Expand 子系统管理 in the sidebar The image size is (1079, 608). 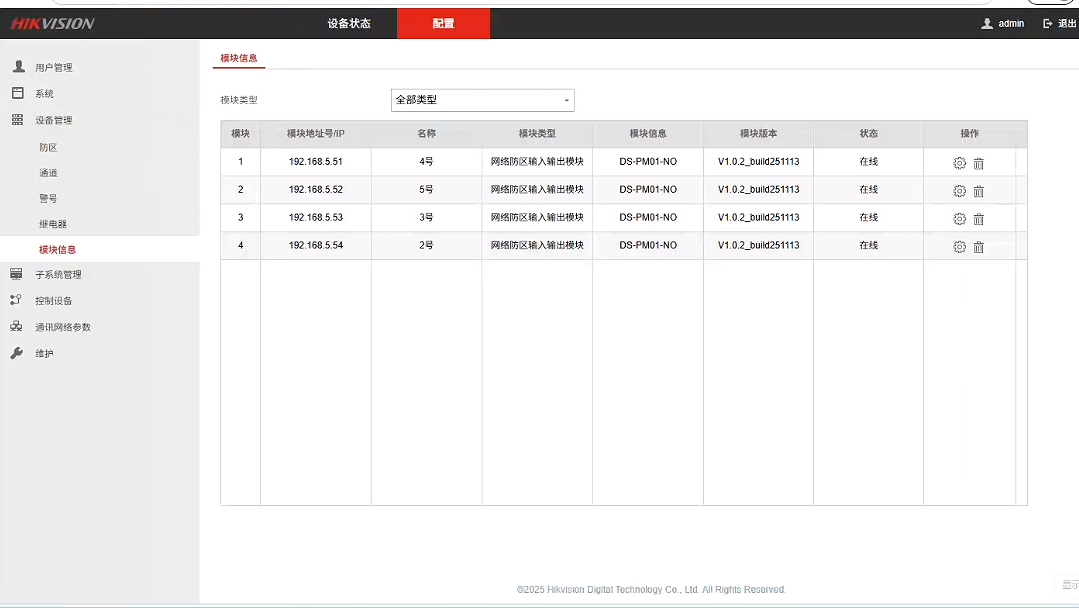coord(58,275)
